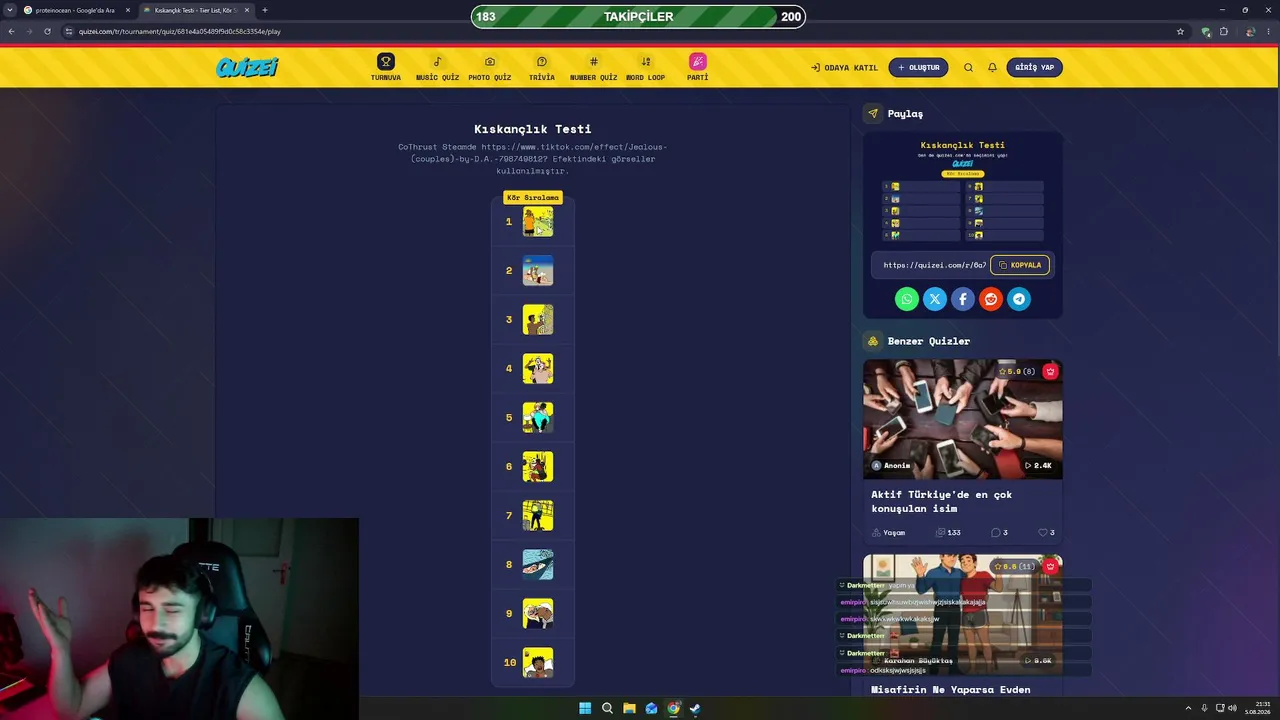Open 'Misafirin Ne Yaparsa Evden' quiz title

[x=950, y=689]
